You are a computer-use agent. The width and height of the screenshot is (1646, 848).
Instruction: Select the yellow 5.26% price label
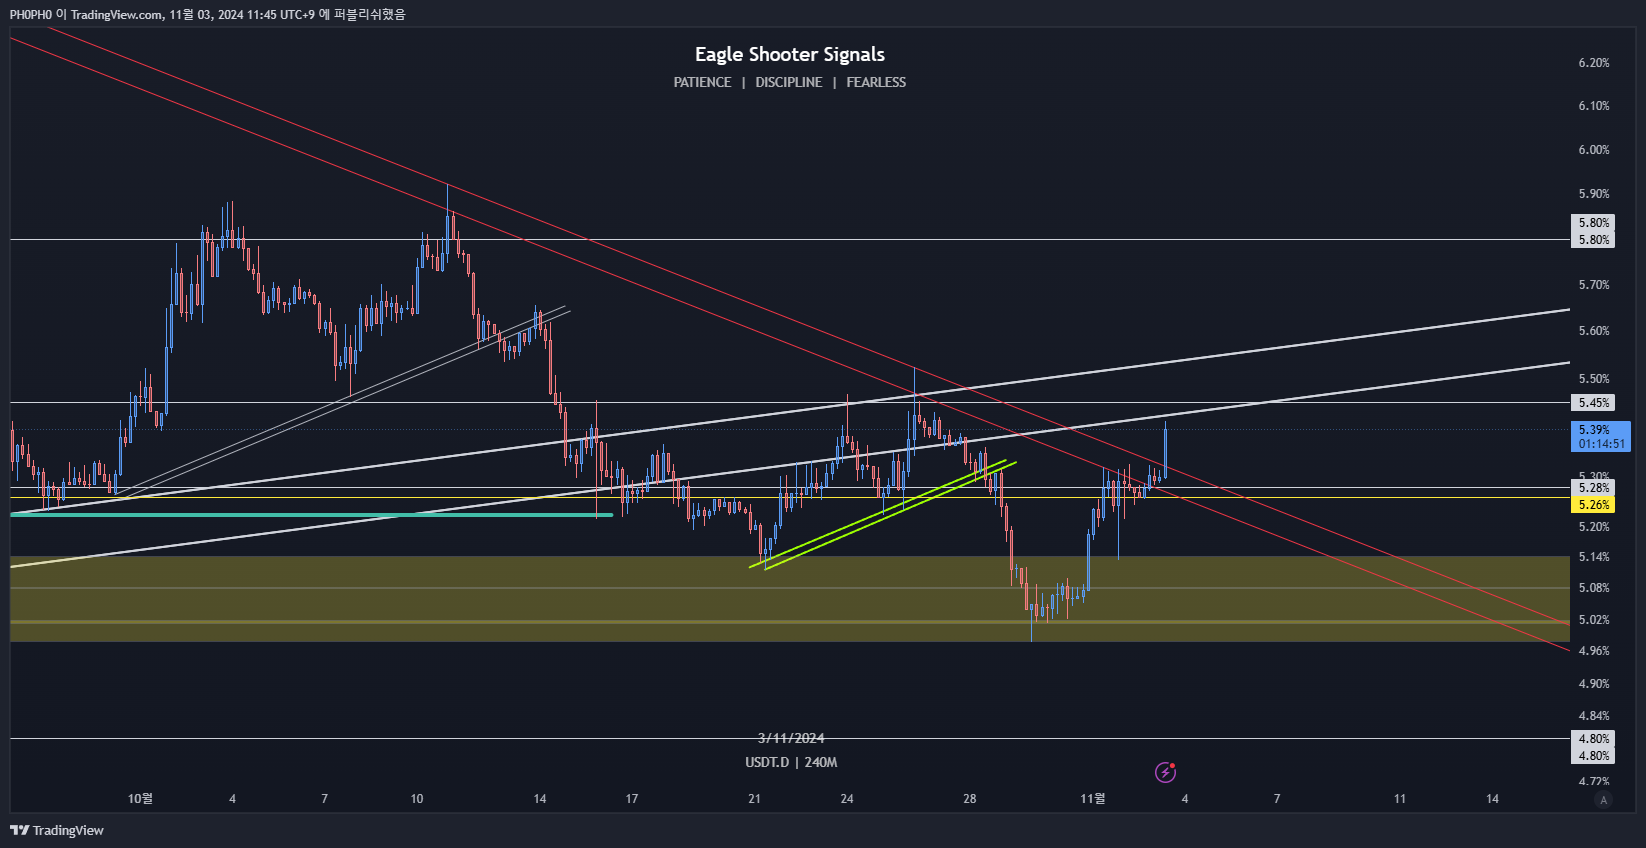[1593, 505]
